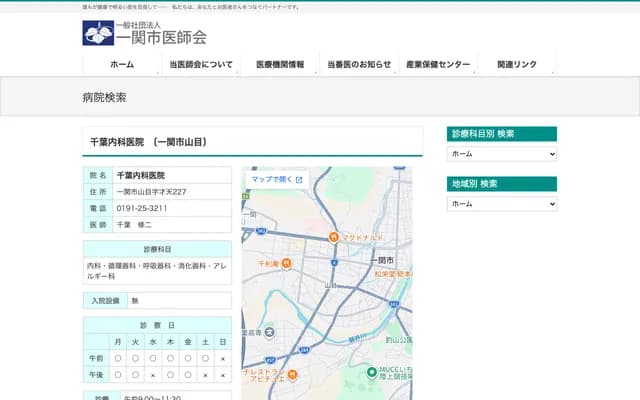Screen dimensions: 640x400
Task: Click the 診療科目 table header
Action: coord(157,249)
